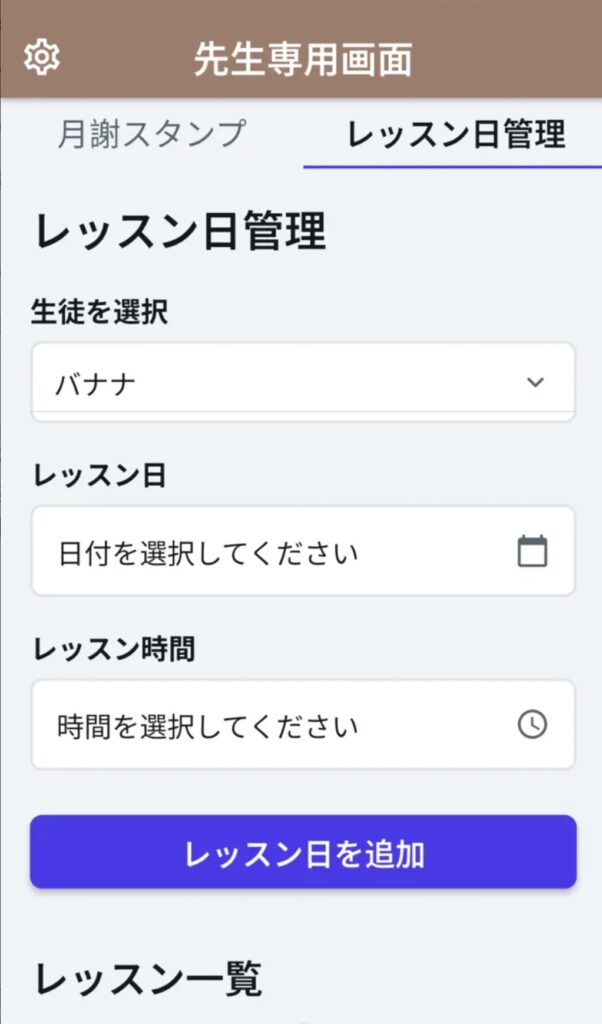
Task: Click the calendar icon in lesson date field
Action: click(x=532, y=551)
